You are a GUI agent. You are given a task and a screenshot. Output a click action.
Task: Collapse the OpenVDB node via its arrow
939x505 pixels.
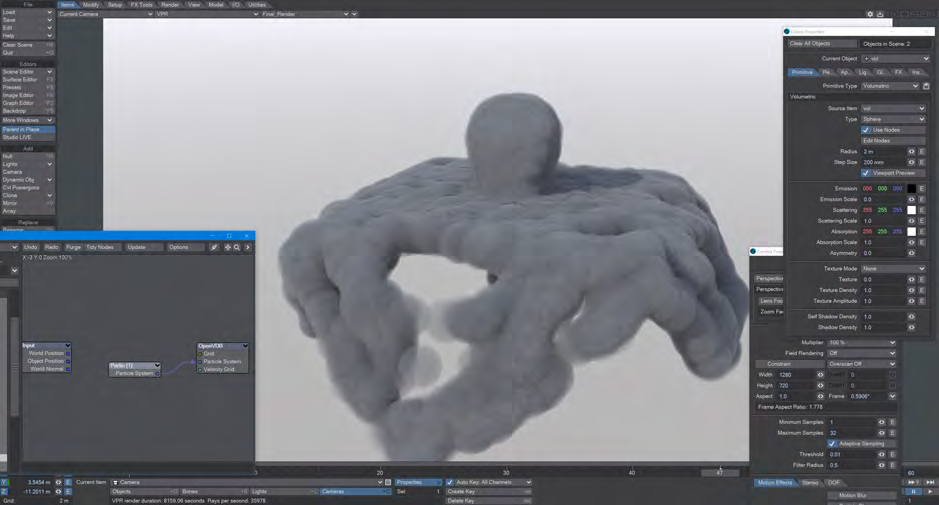tap(245, 346)
